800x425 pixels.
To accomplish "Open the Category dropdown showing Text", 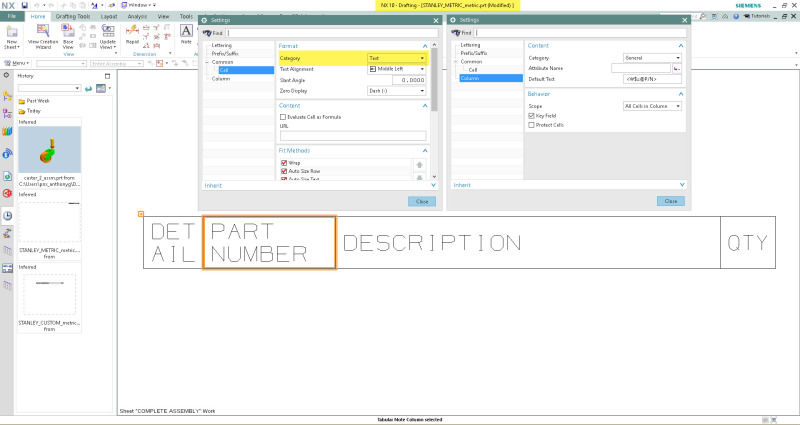I will coord(396,58).
